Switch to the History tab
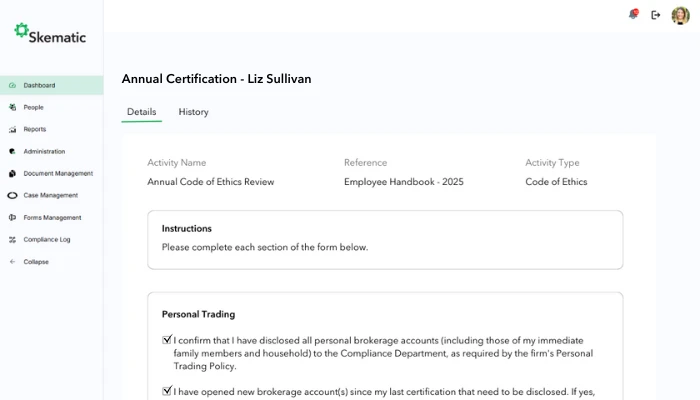This screenshot has height=400, width=700. coord(193,112)
